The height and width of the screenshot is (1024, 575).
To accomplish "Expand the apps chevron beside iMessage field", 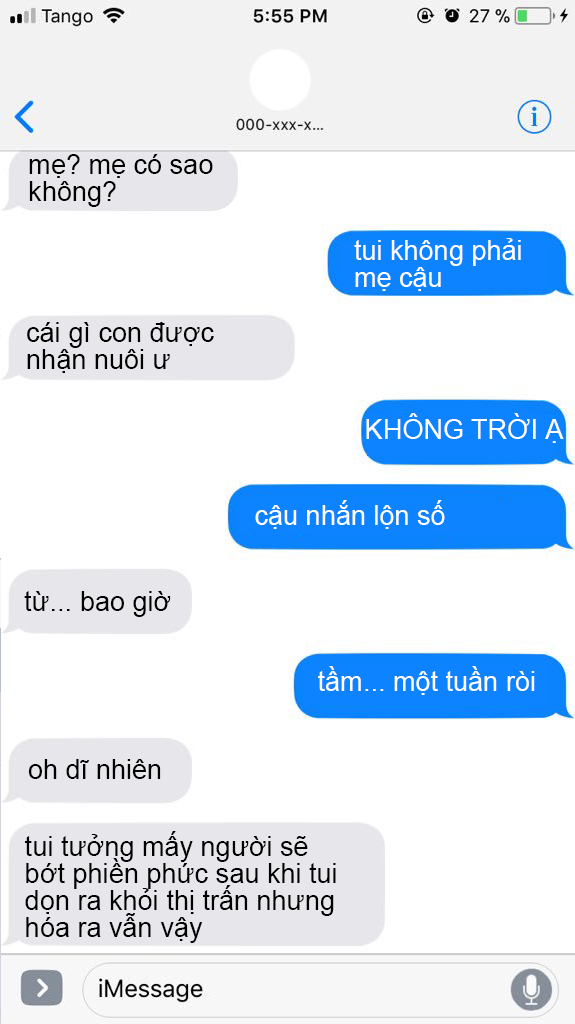I will click(x=42, y=988).
